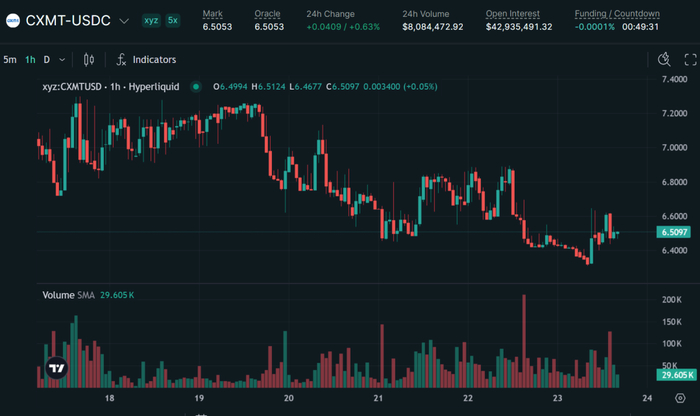Click the CXMT coin logo icon
This screenshot has height=416, width=700.
point(13,21)
